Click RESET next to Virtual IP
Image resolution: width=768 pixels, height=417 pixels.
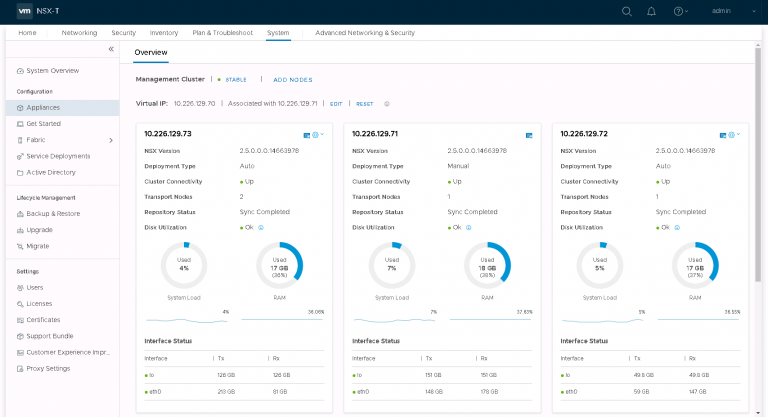click(x=364, y=104)
